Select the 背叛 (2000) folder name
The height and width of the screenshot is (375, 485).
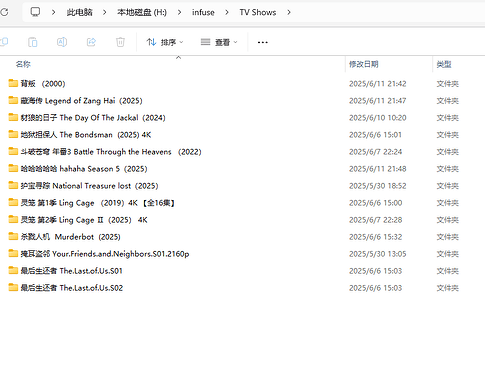tap(43, 83)
